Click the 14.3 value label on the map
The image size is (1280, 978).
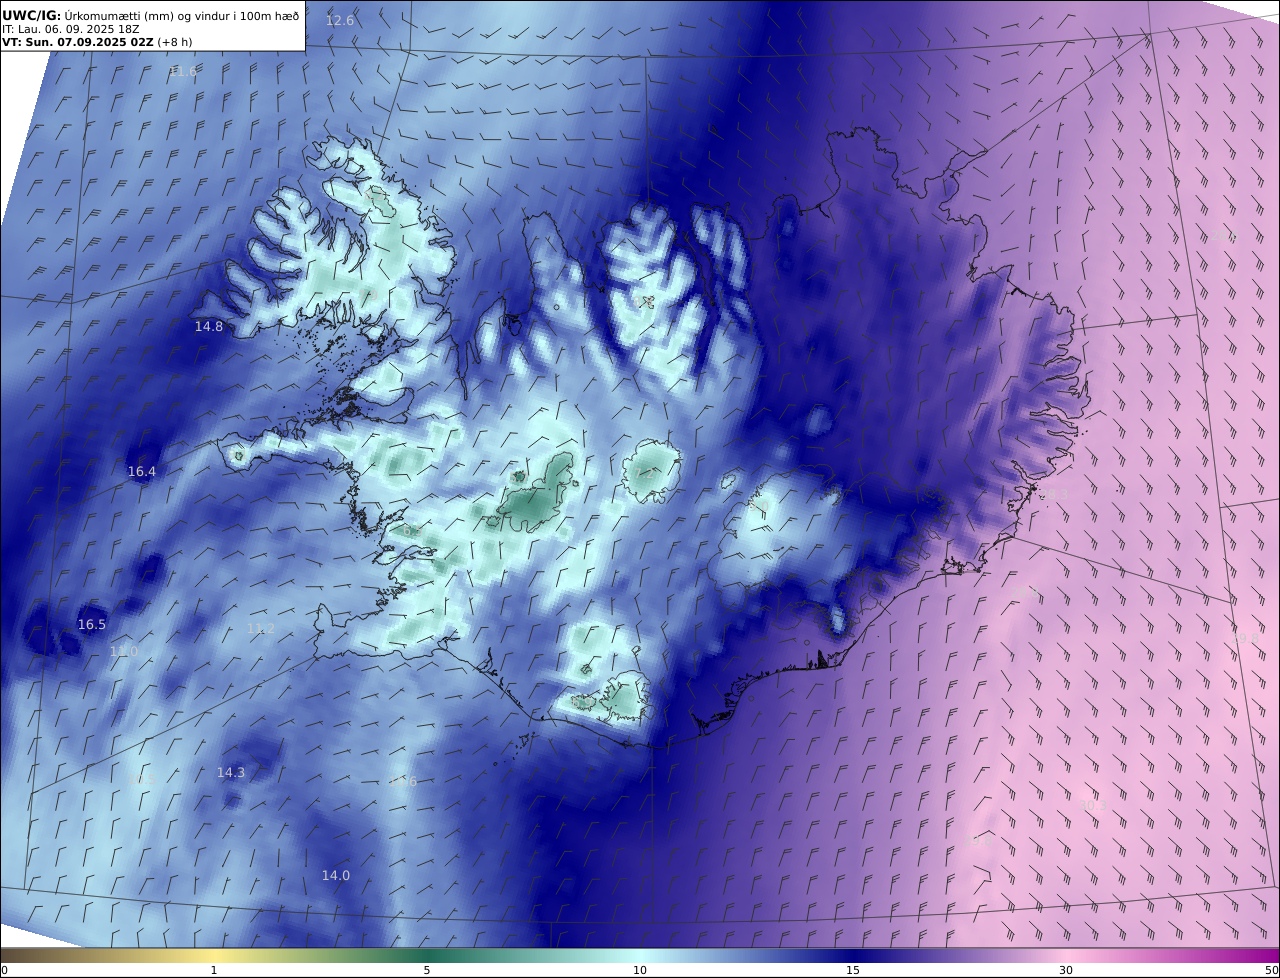click(x=231, y=772)
